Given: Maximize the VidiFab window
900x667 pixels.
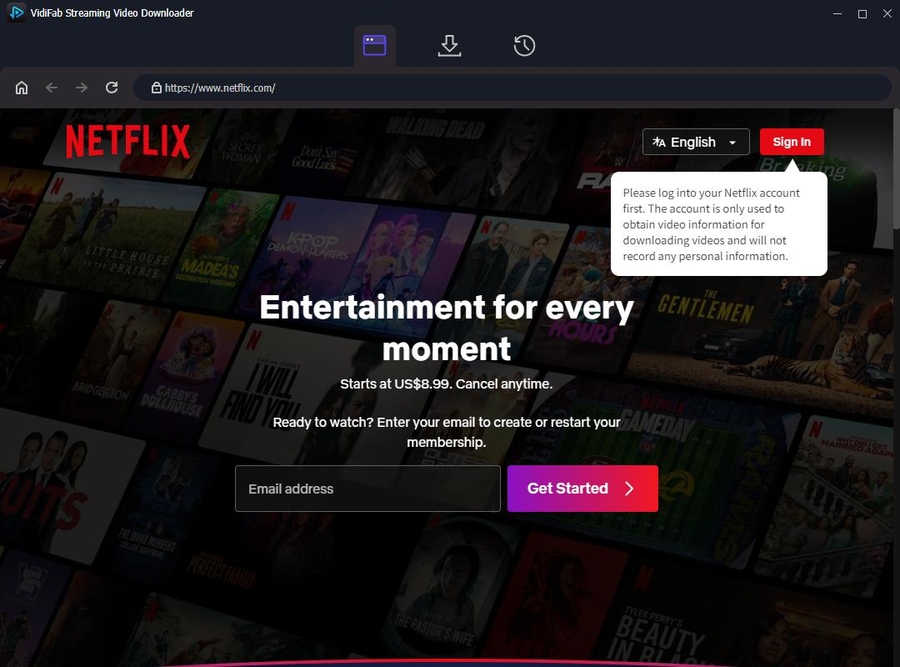Looking at the screenshot, I should pyautogui.click(x=862, y=14).
